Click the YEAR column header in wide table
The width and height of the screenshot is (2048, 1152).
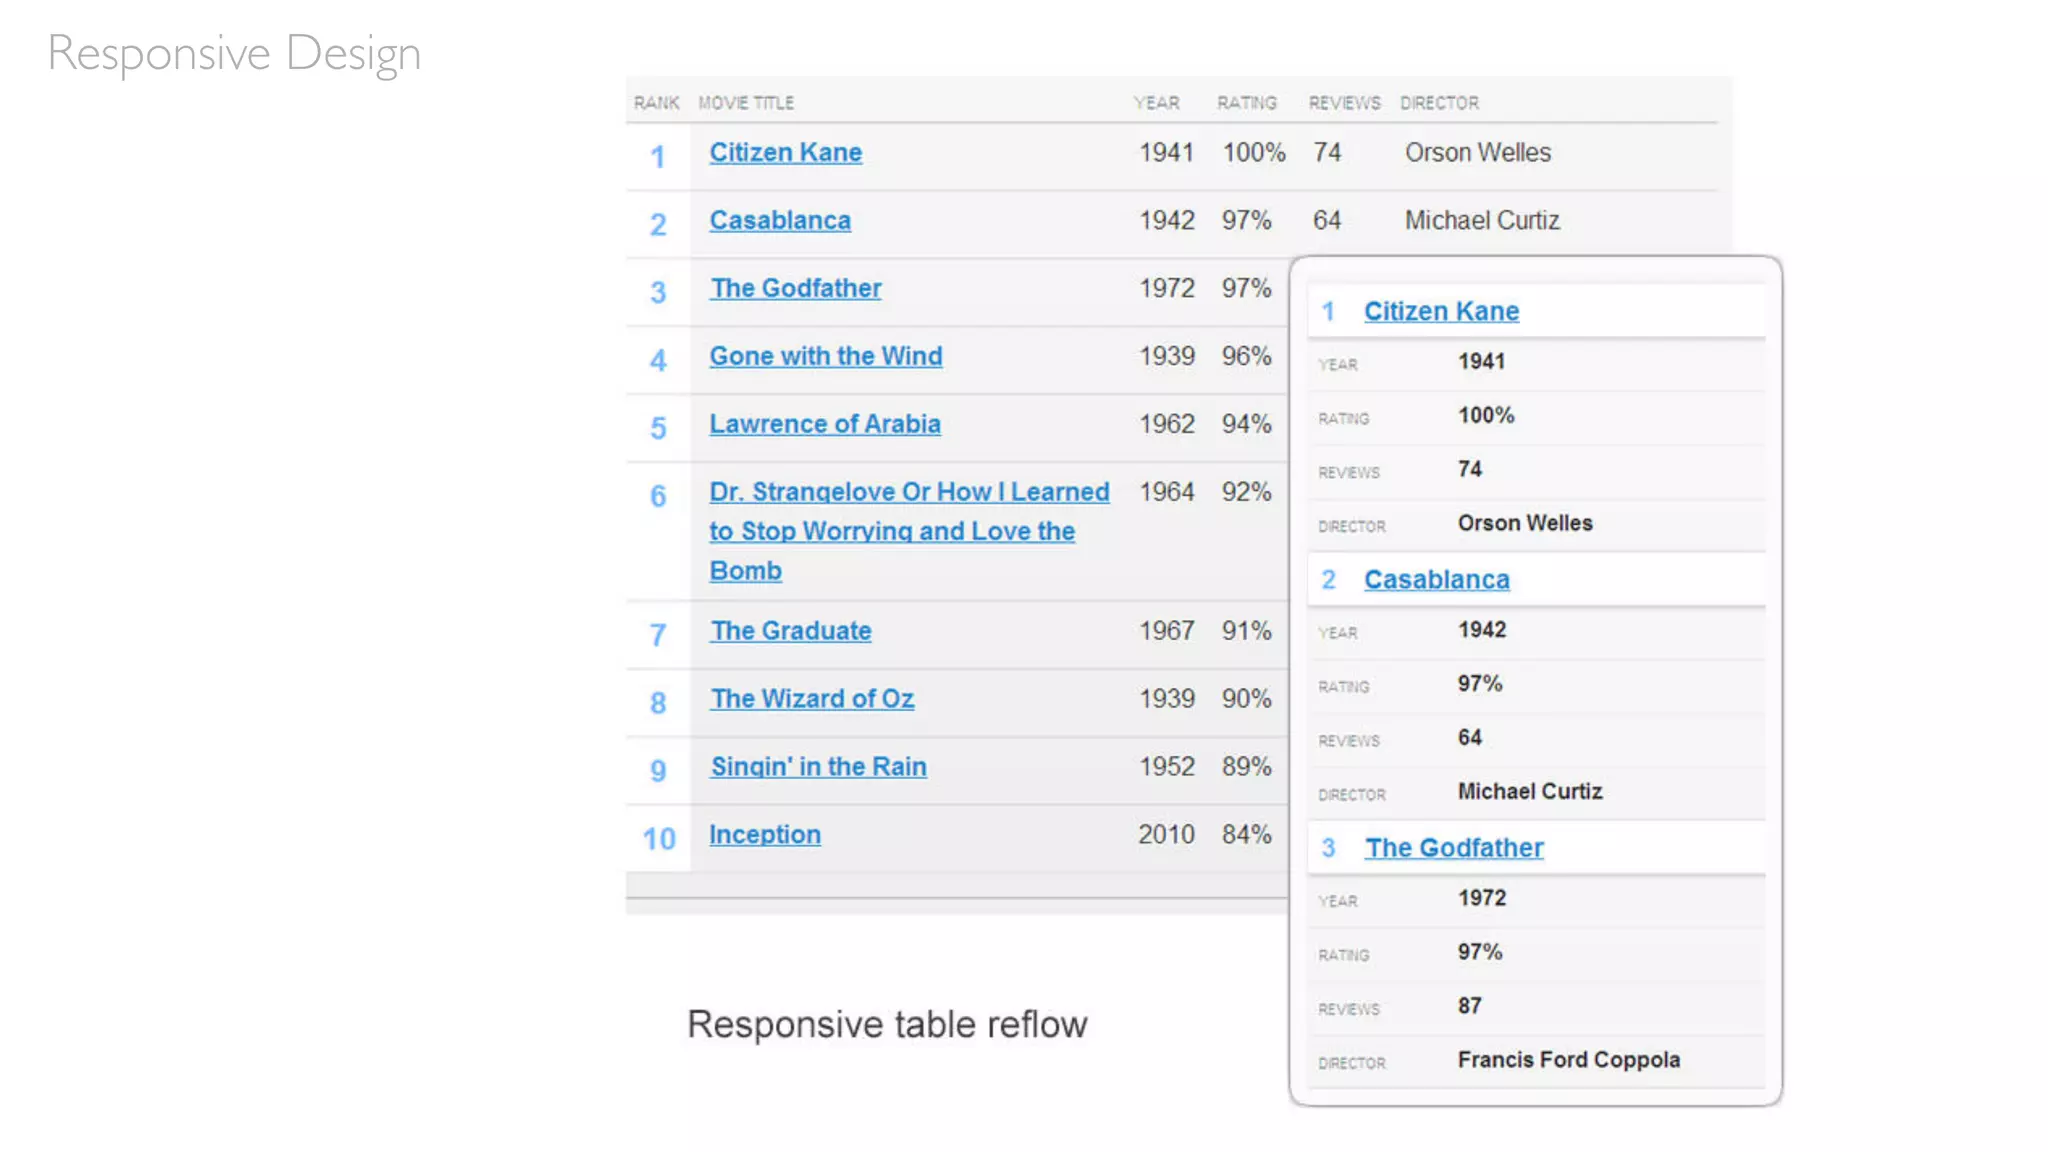(1156, 103)
